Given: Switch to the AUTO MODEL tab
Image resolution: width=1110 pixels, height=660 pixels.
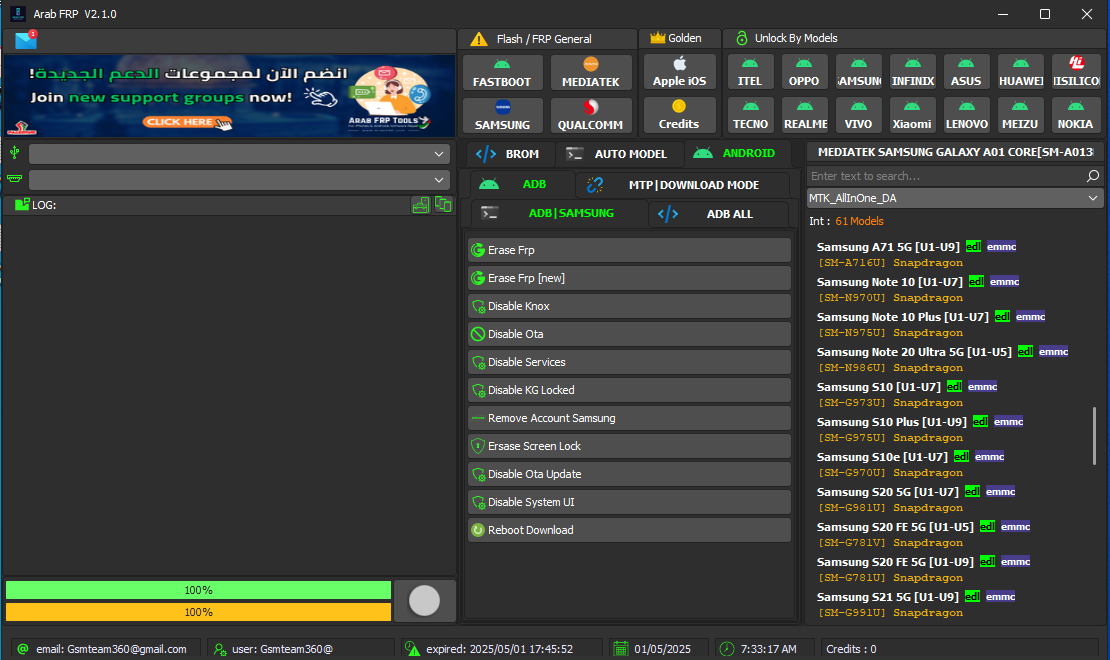Looking at the screenshot, I should point(619,154).
